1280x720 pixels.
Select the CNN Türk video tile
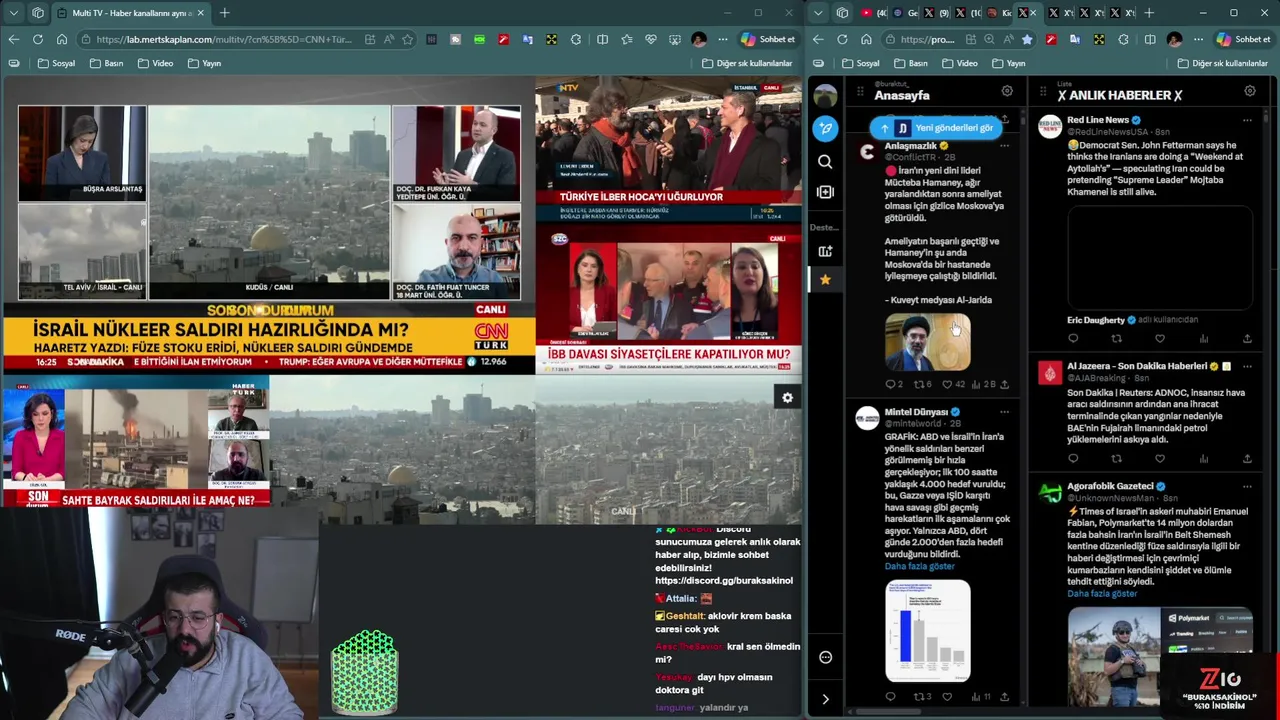pos(269,226)
